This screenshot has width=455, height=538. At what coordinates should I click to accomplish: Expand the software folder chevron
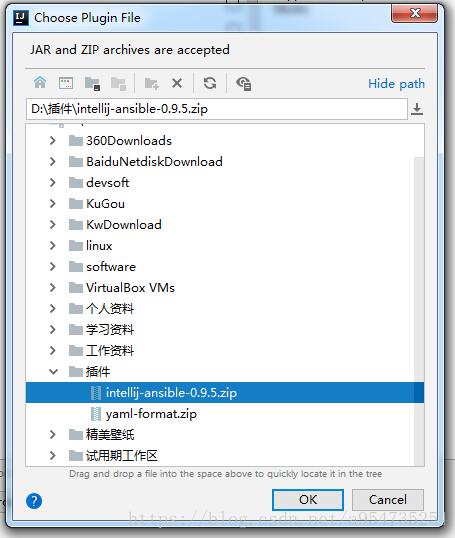52,267
